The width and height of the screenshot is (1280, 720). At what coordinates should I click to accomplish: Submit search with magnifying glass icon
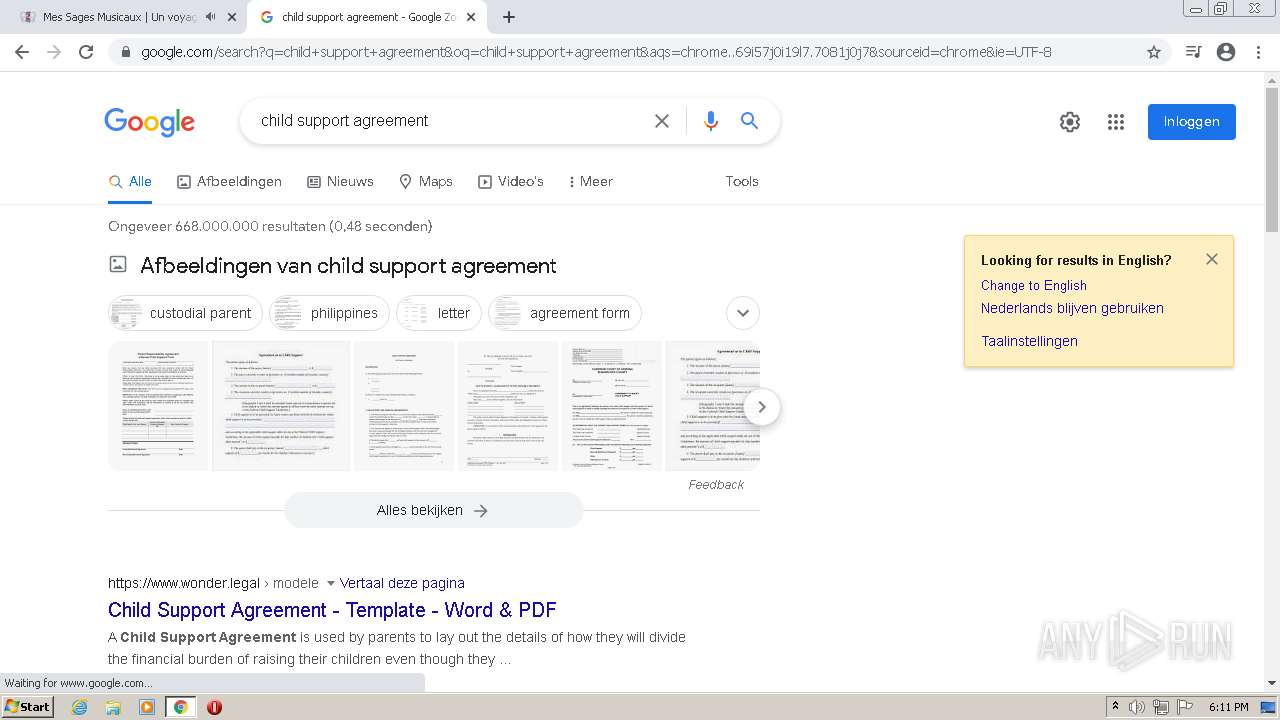pos(749,121)
